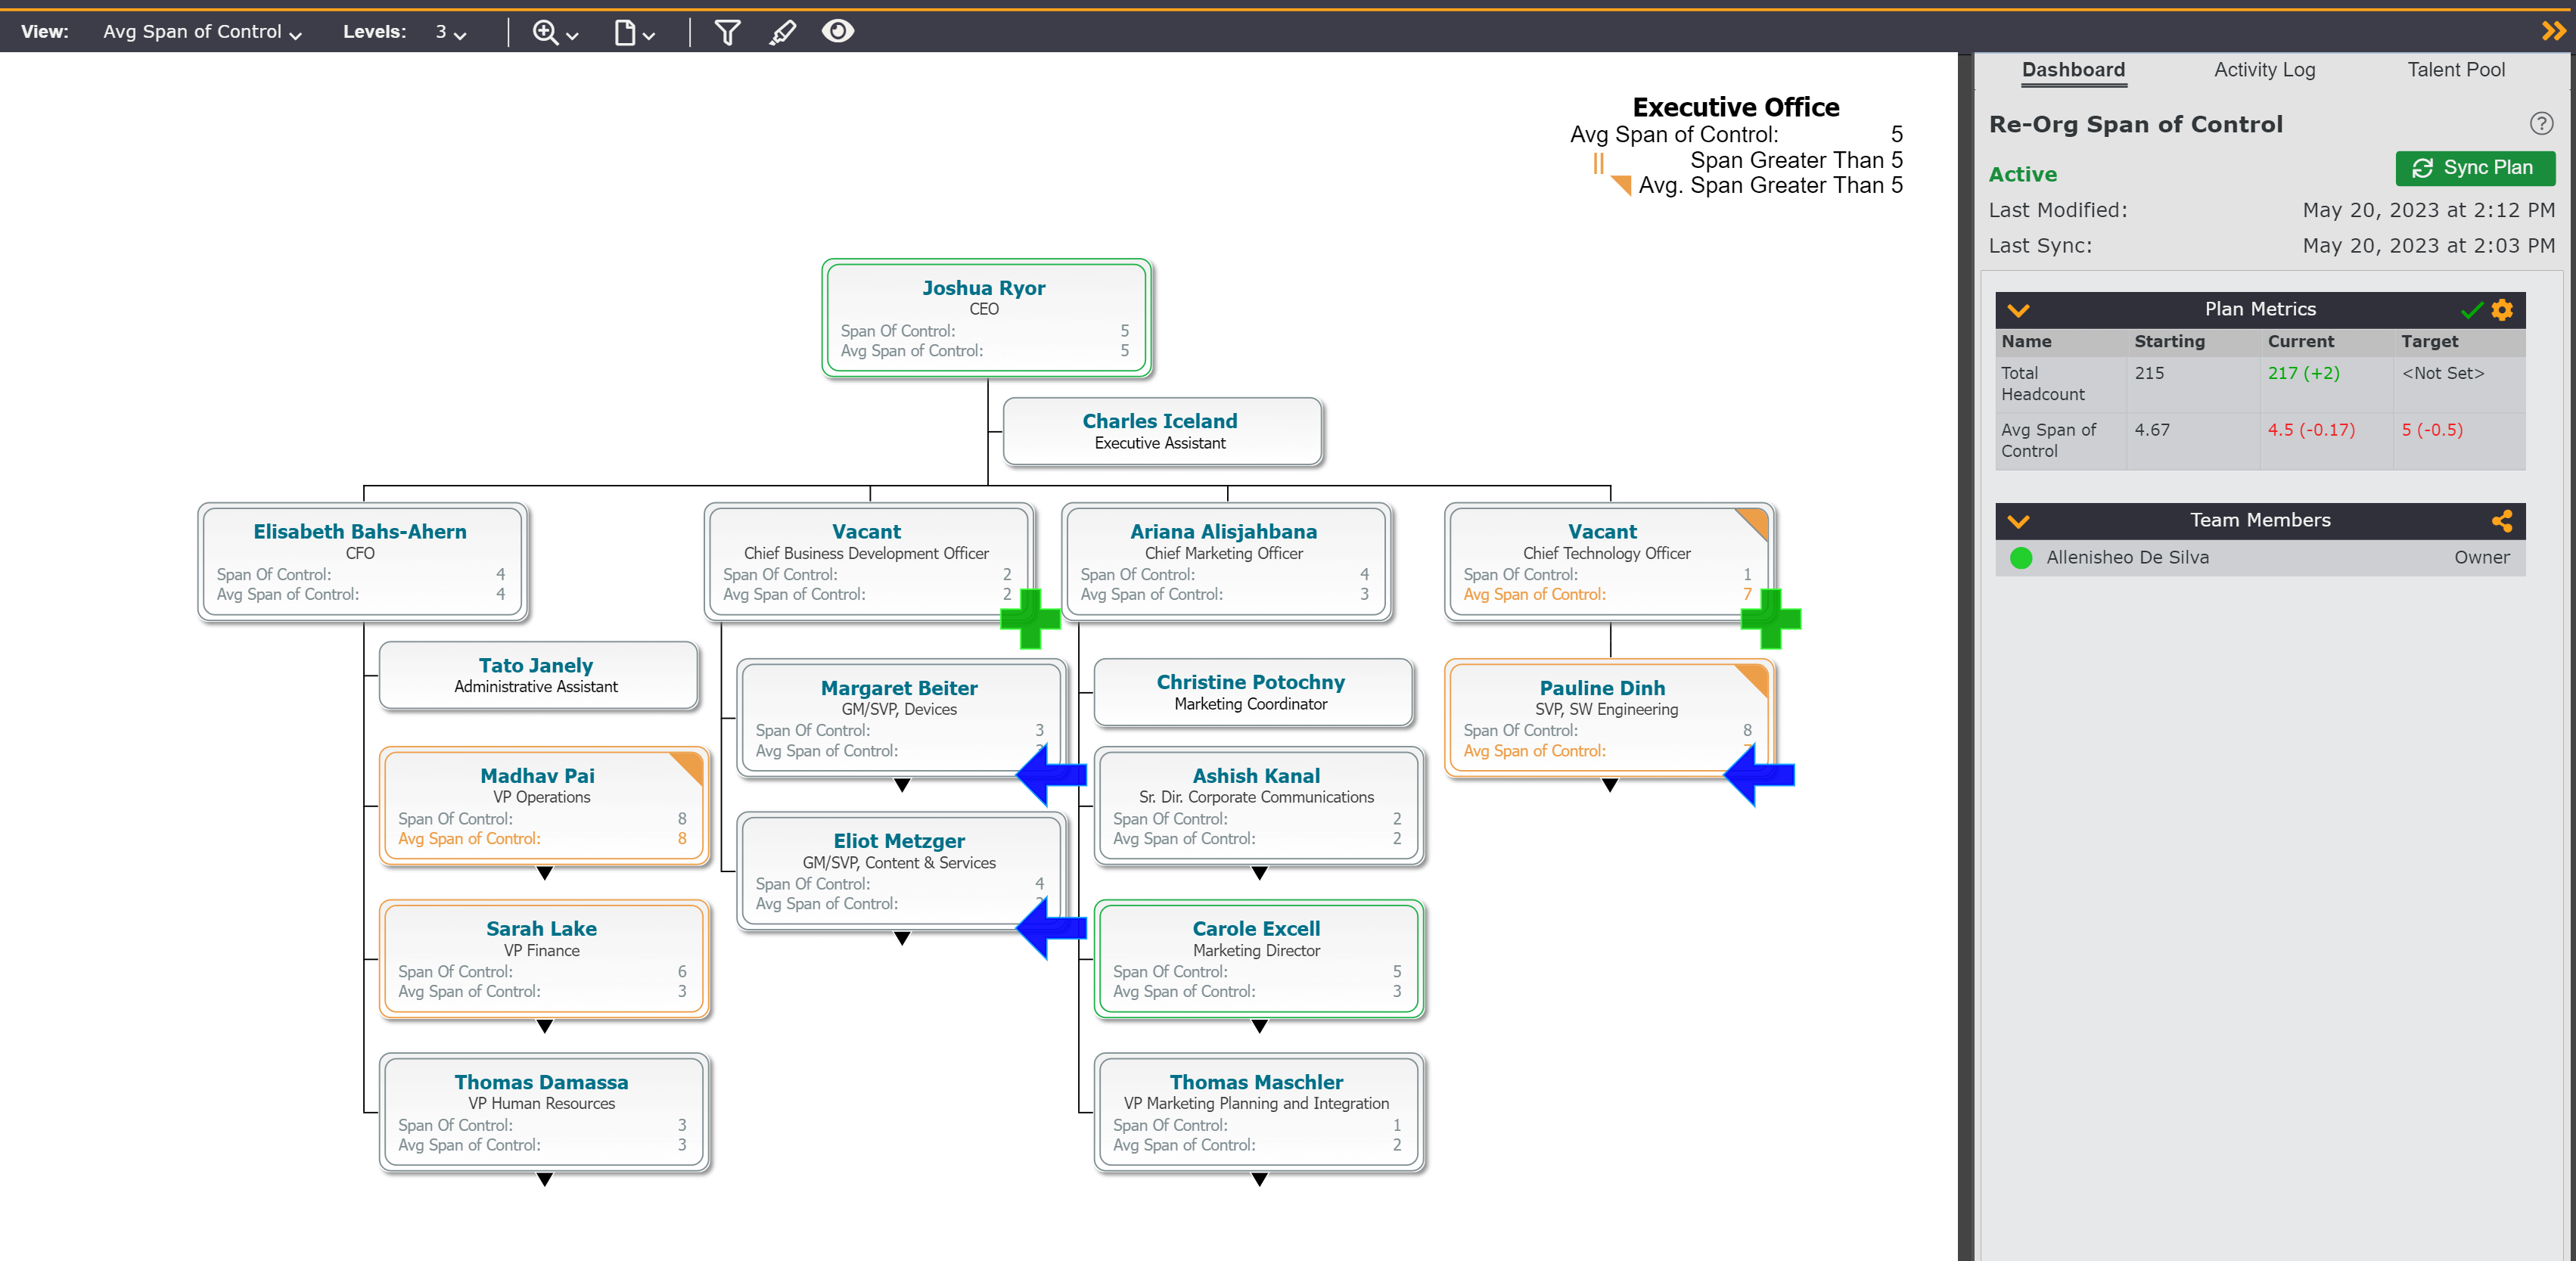Screen dimensions: 2576x1261
Task: Open Plan Metrics gear settings
Action: tap(2501, 310)
